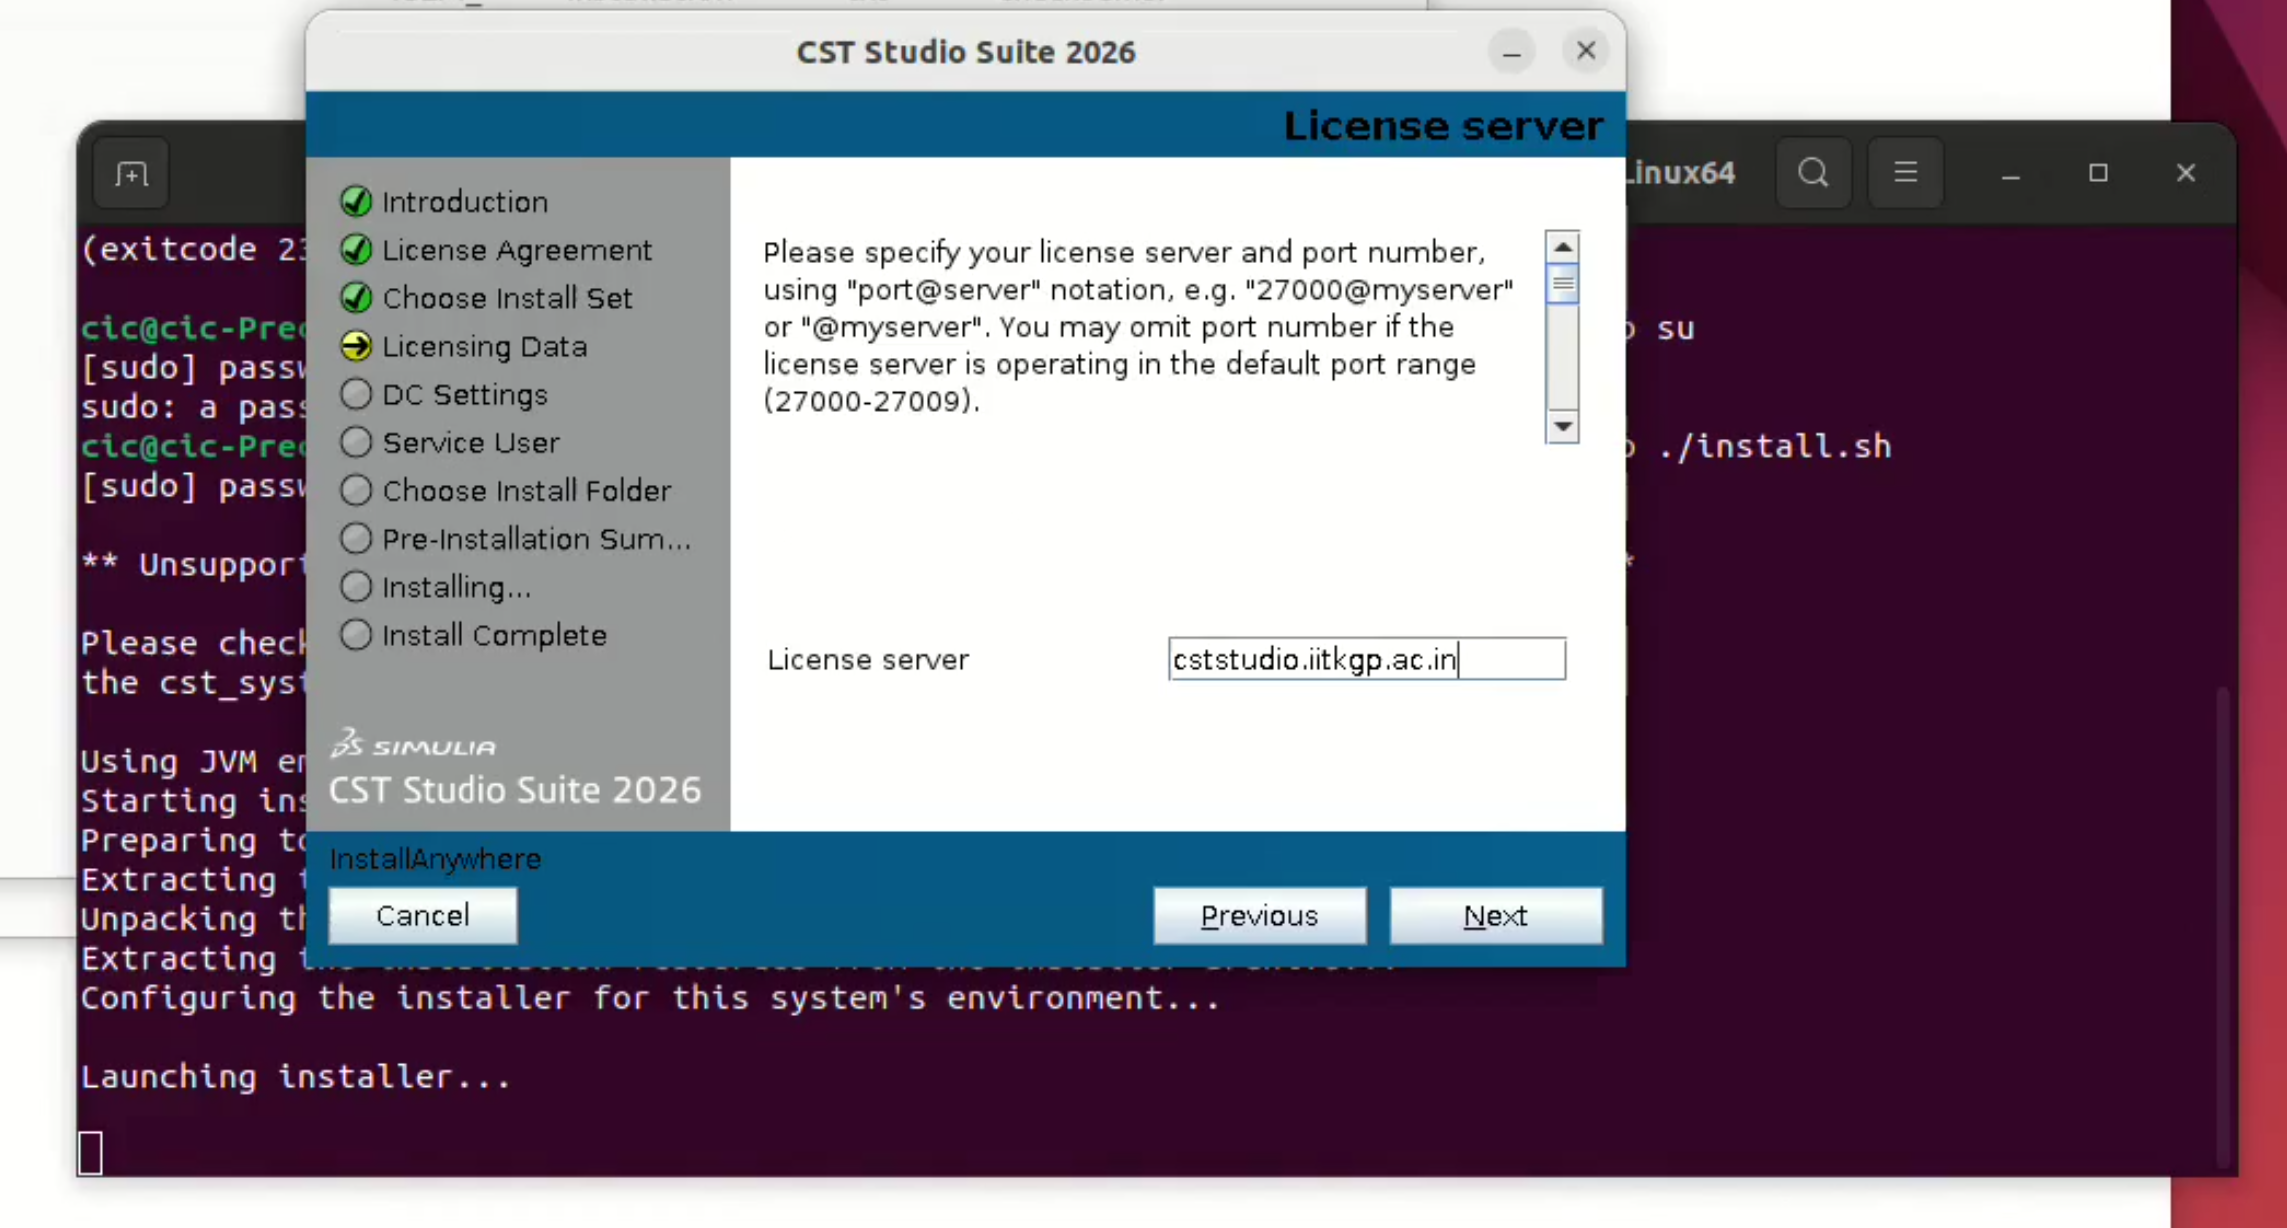Click into the License server input field
Image resolution: width=2287 pixels, height=1228 pixels.
pos(1366,659)
